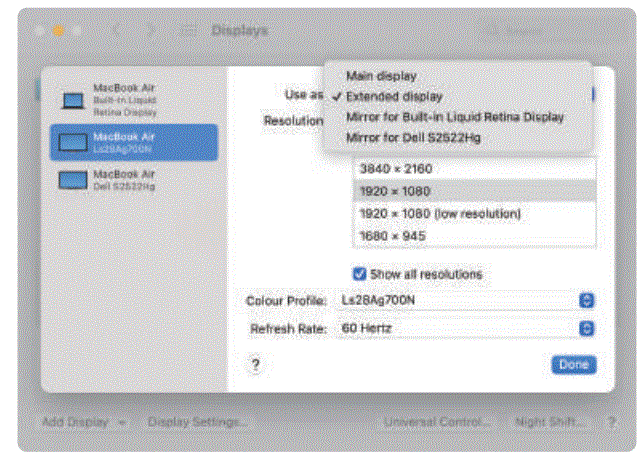642x454 pixels.
Task: Click the built-in laptop display icon
Action: pyautogui.click(x=73, y=101)
